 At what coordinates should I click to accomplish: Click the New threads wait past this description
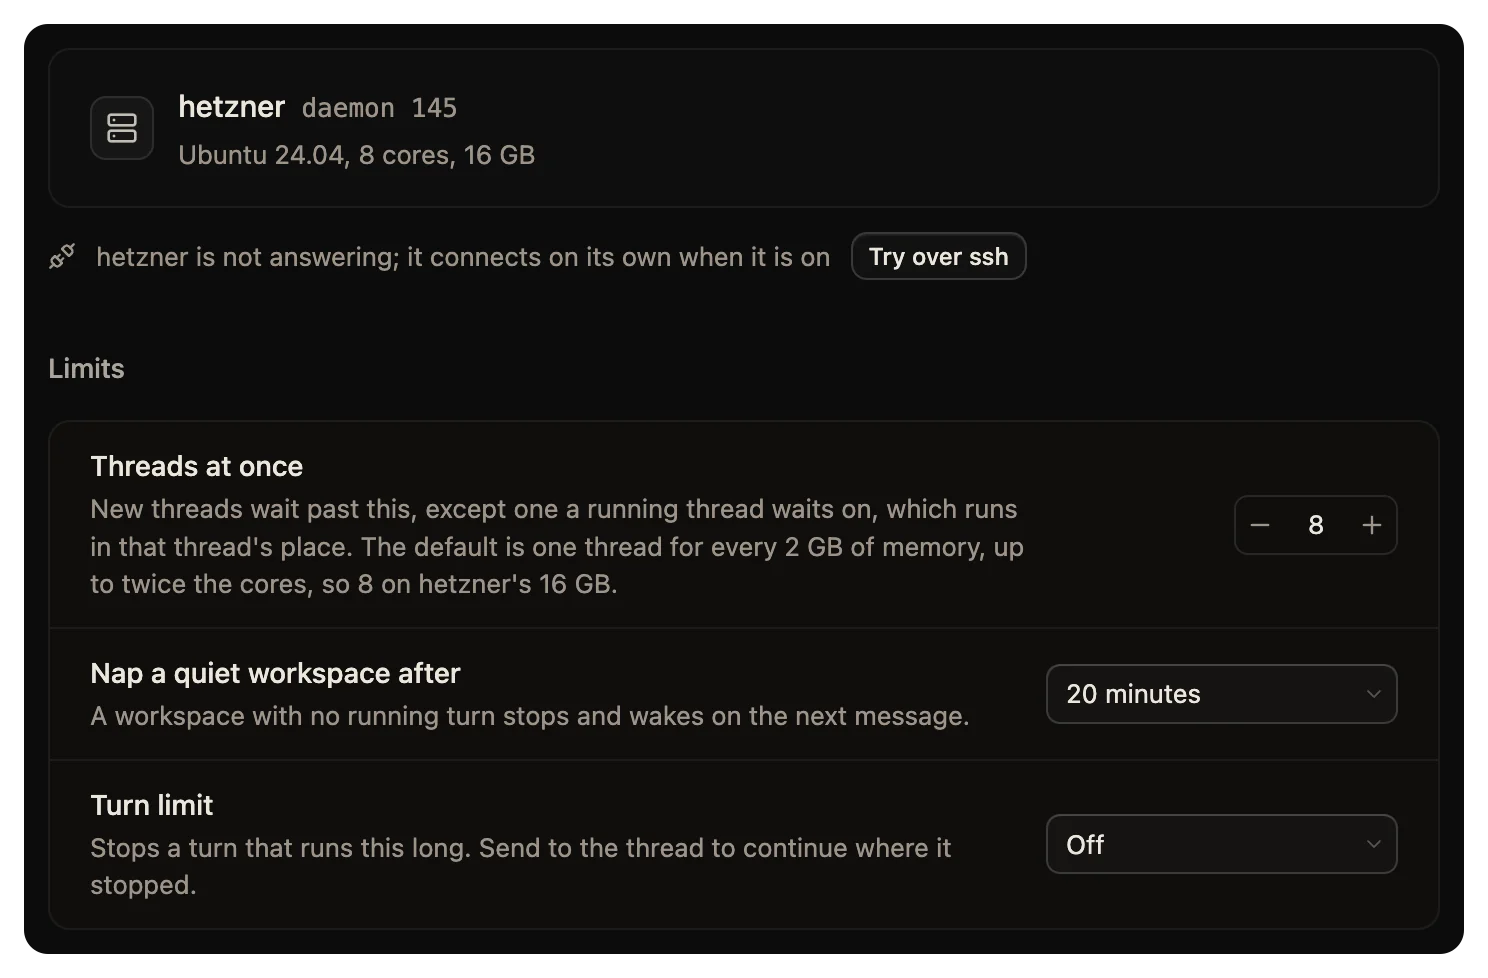557,547
